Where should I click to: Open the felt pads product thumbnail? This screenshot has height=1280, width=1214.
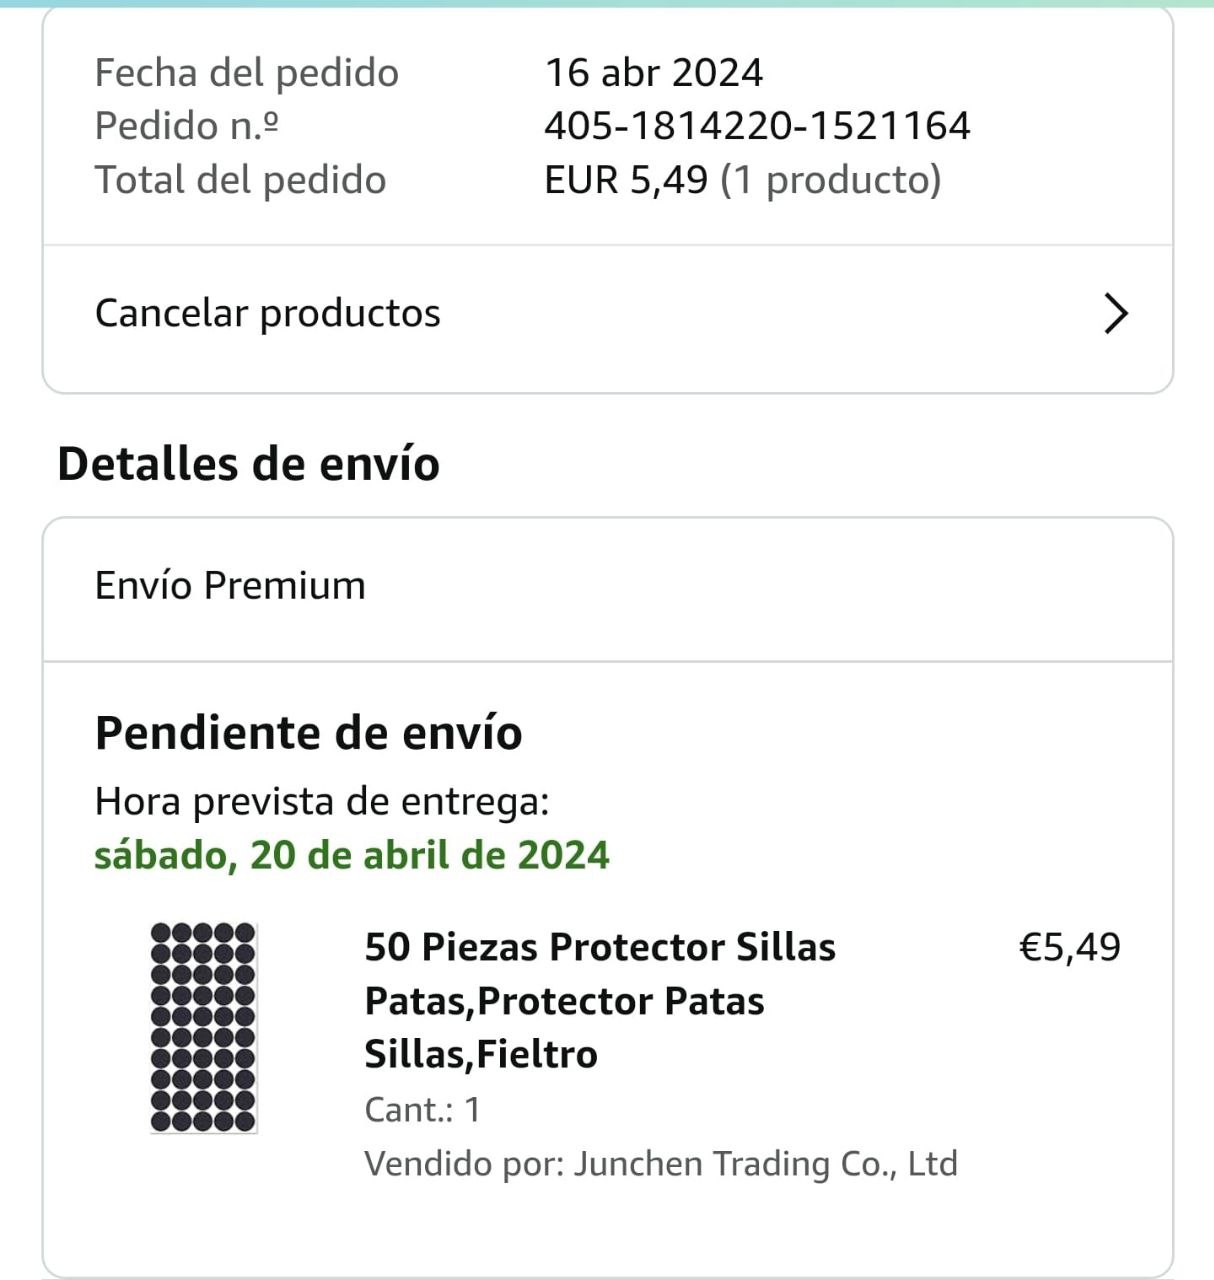pyautogui.click(x=203, y=1027)
